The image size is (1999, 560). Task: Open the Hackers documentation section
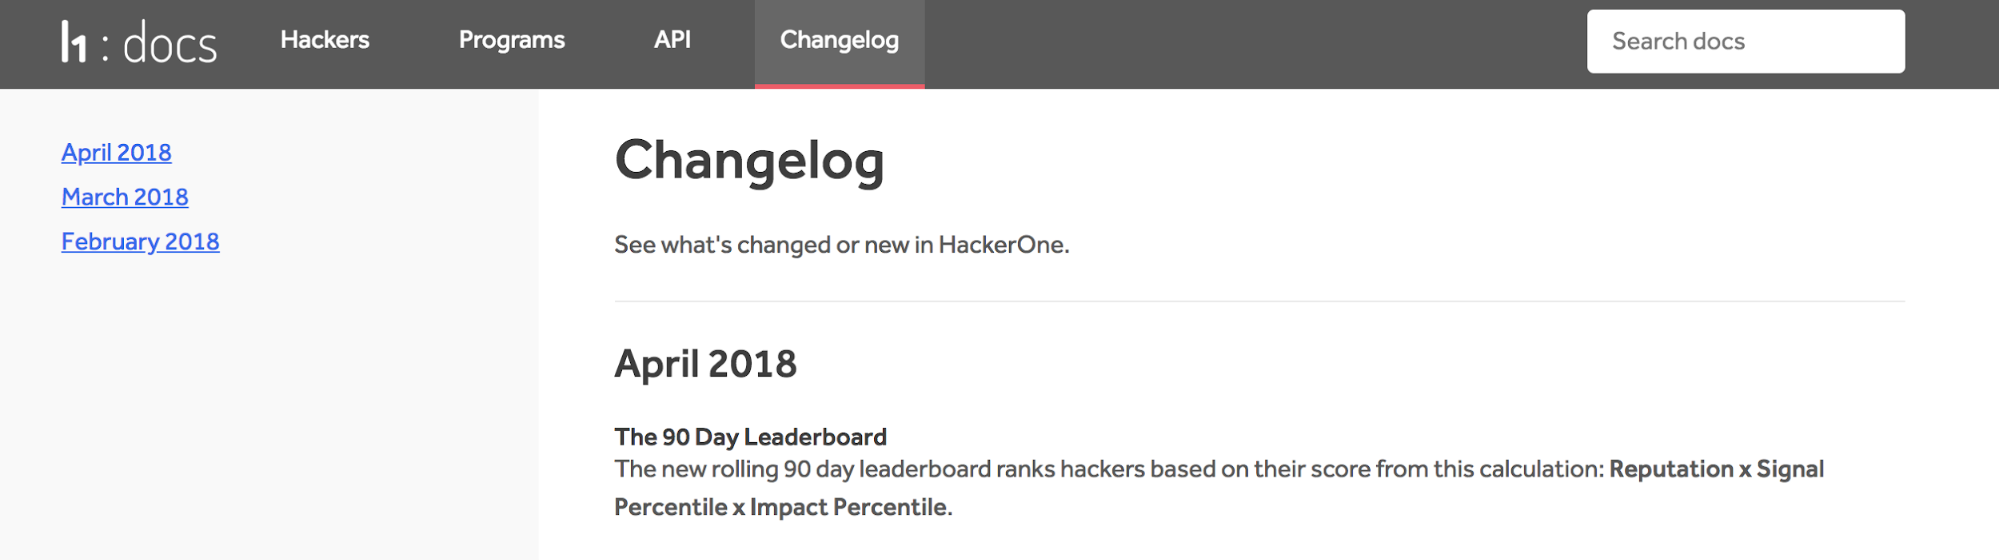pos(325,40)
